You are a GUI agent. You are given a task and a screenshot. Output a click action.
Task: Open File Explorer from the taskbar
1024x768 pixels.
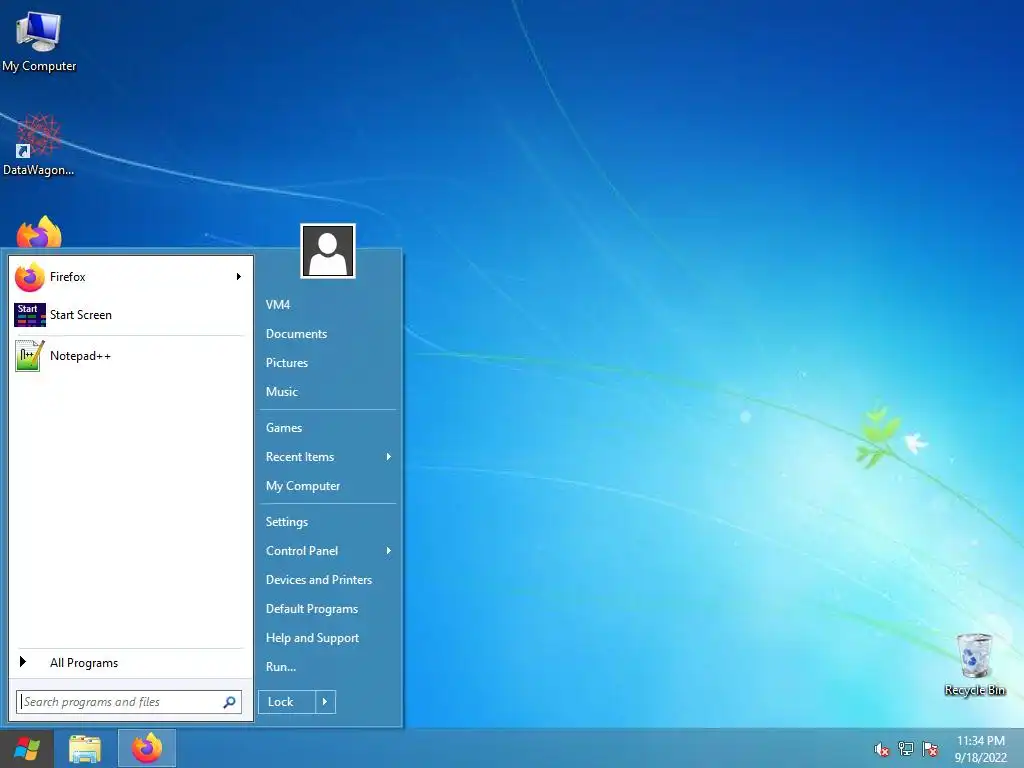85,749
